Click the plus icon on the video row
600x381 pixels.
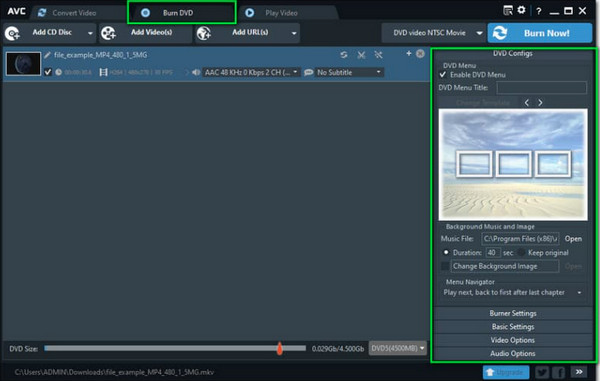tap(409, 53)
